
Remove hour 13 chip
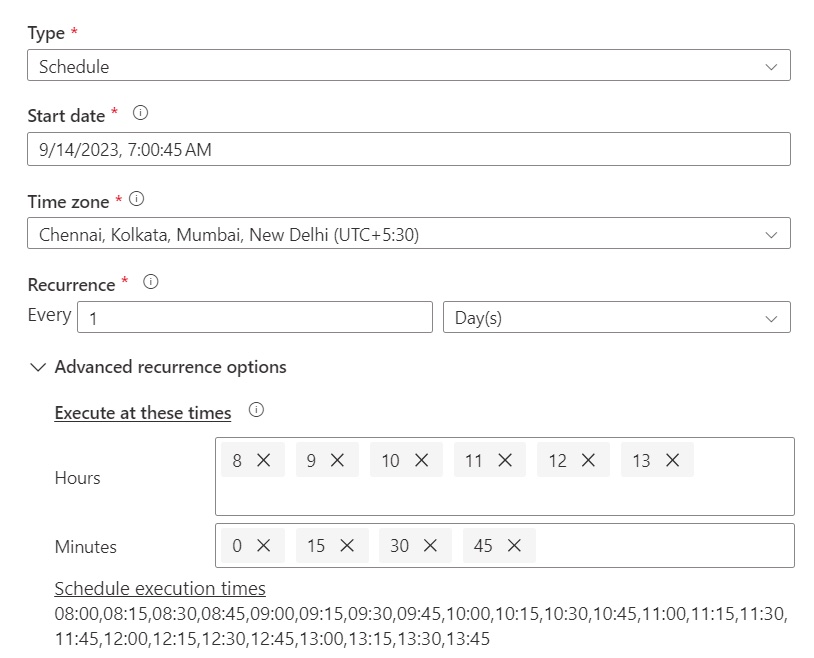672,460
